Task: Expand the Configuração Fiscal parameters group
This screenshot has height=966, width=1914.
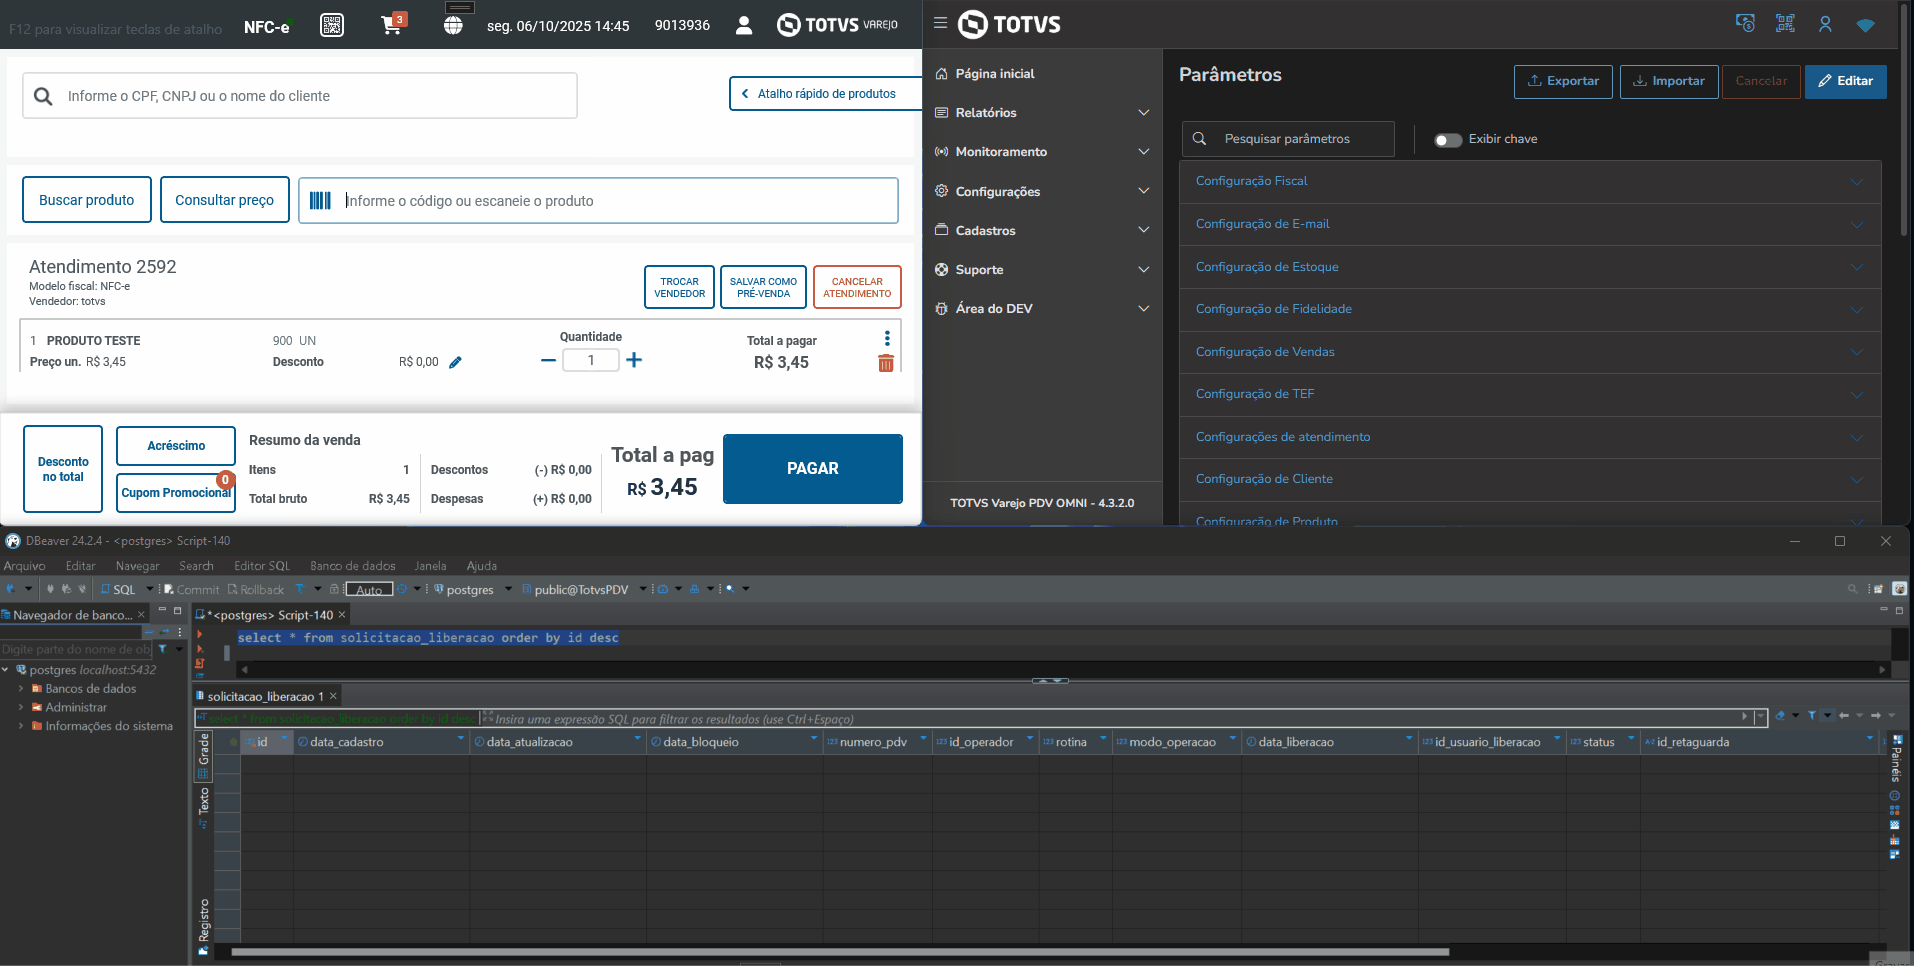Action: [1530, 182]
